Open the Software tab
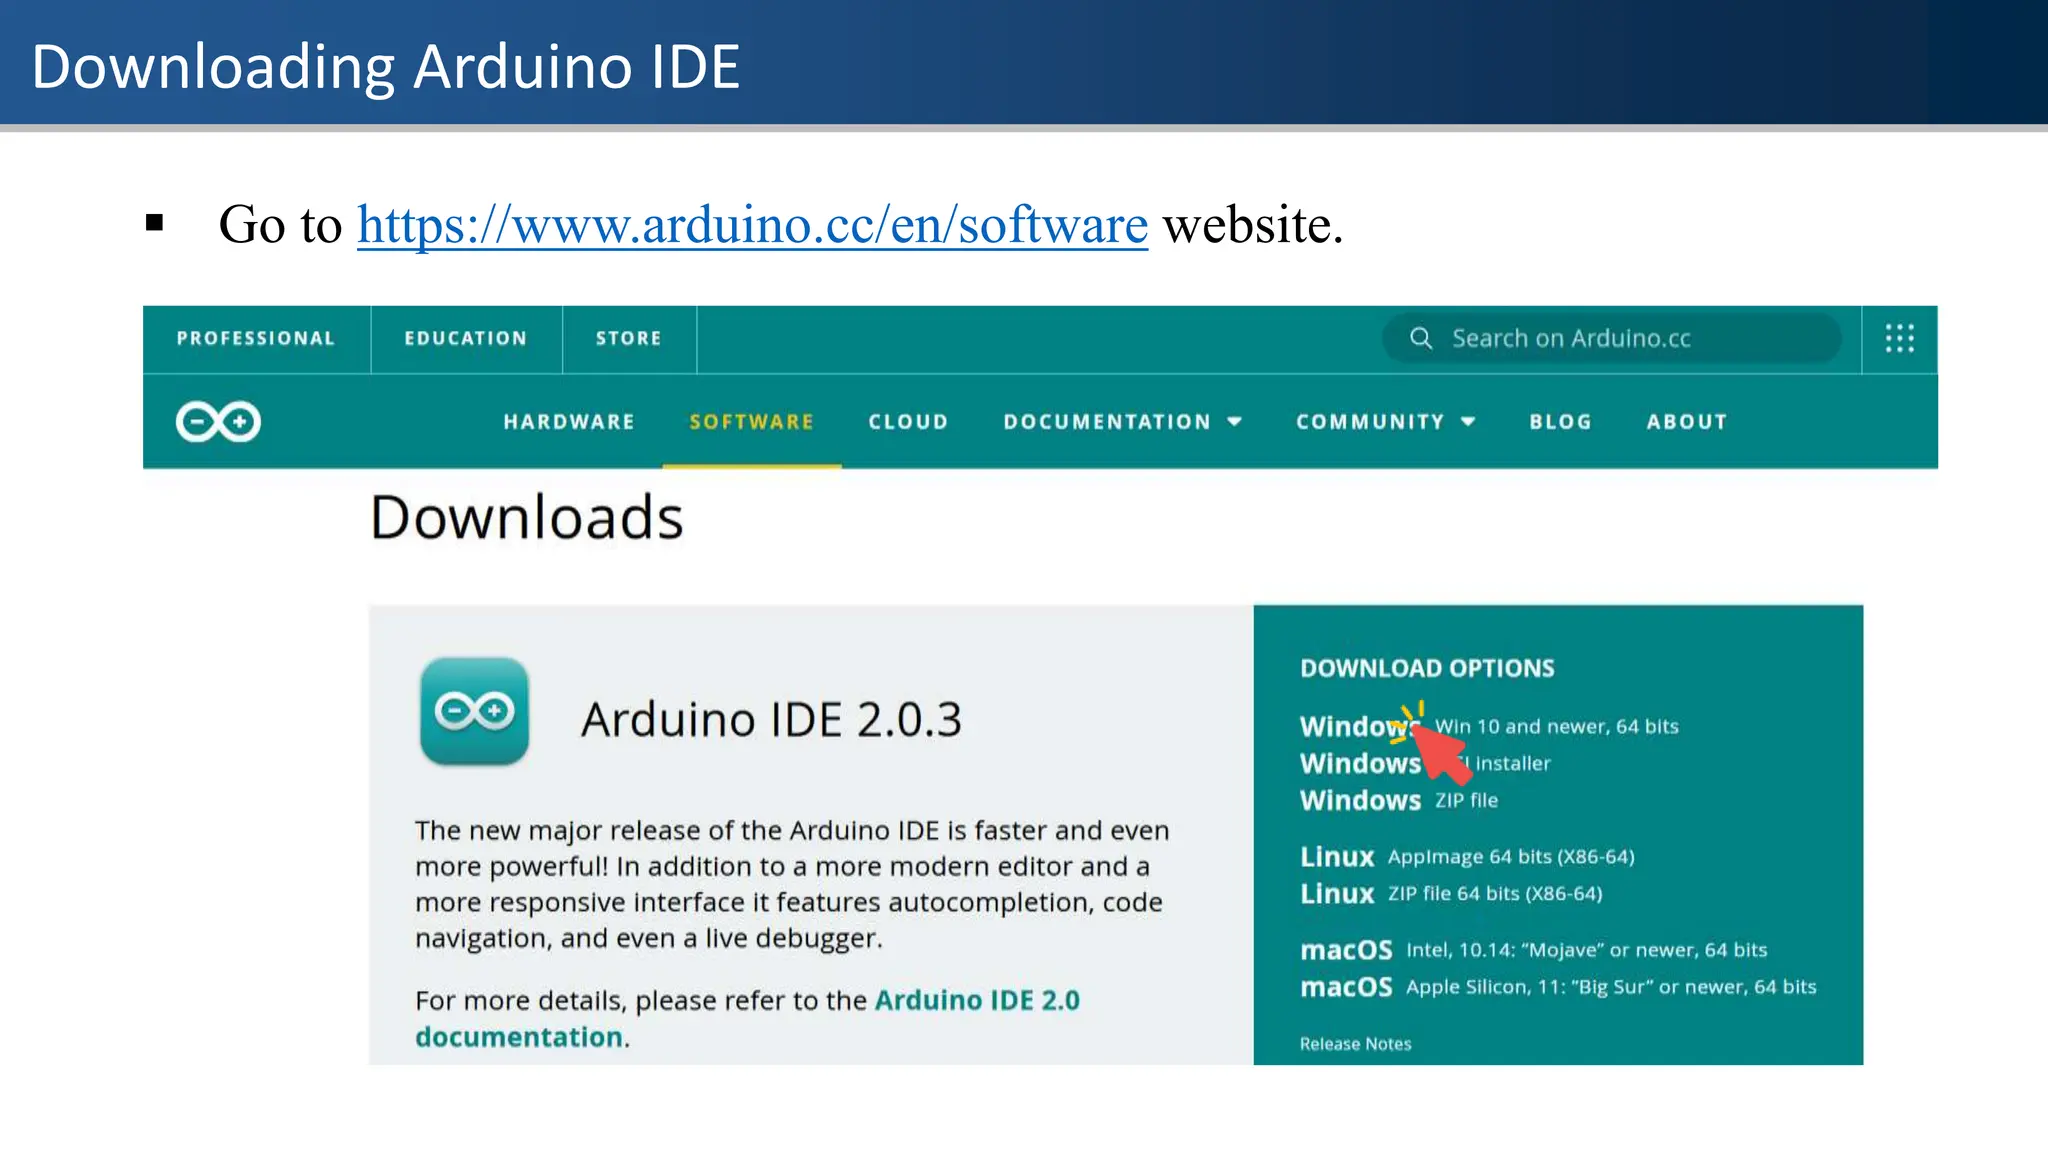 tap(751, 422)
